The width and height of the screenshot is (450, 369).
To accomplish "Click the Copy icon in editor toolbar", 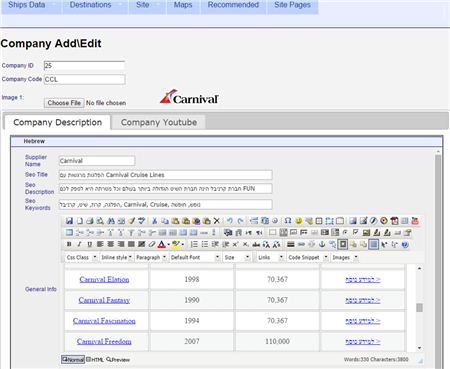I will pos(165,221).
